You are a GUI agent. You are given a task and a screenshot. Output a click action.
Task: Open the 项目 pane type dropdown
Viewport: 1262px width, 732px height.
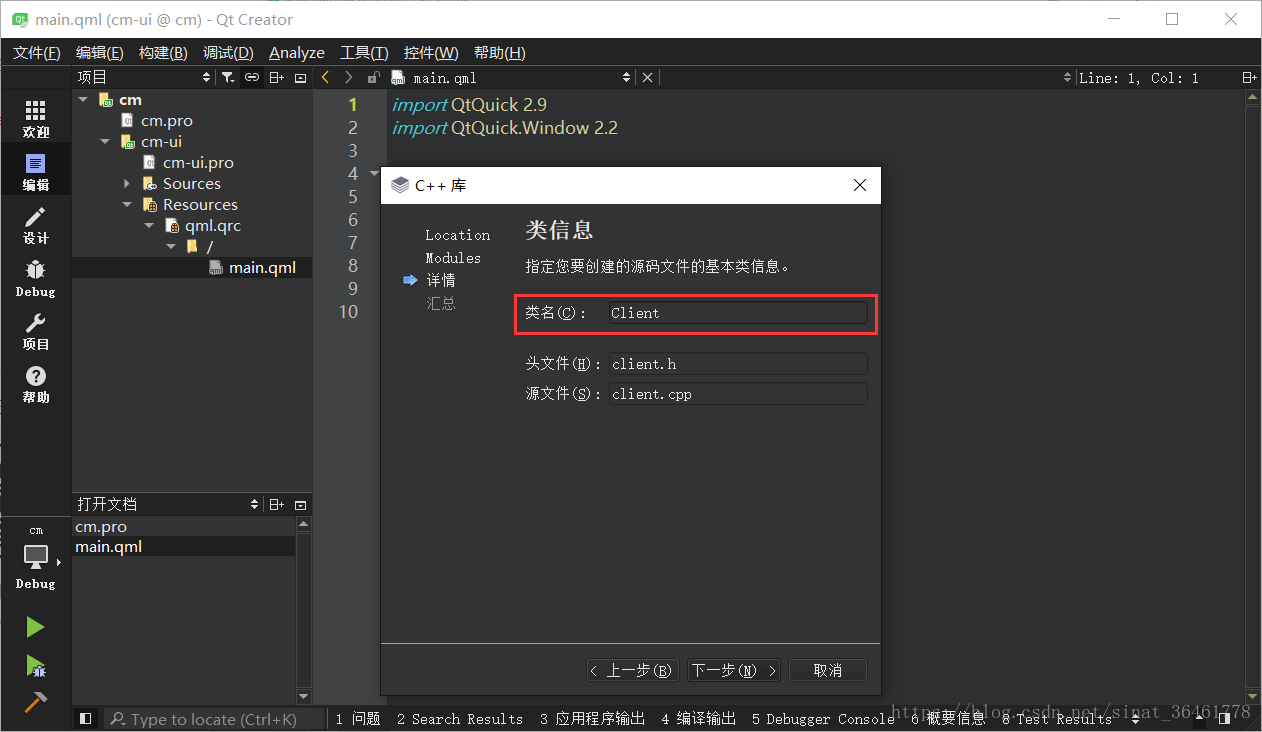click(207, 77)
